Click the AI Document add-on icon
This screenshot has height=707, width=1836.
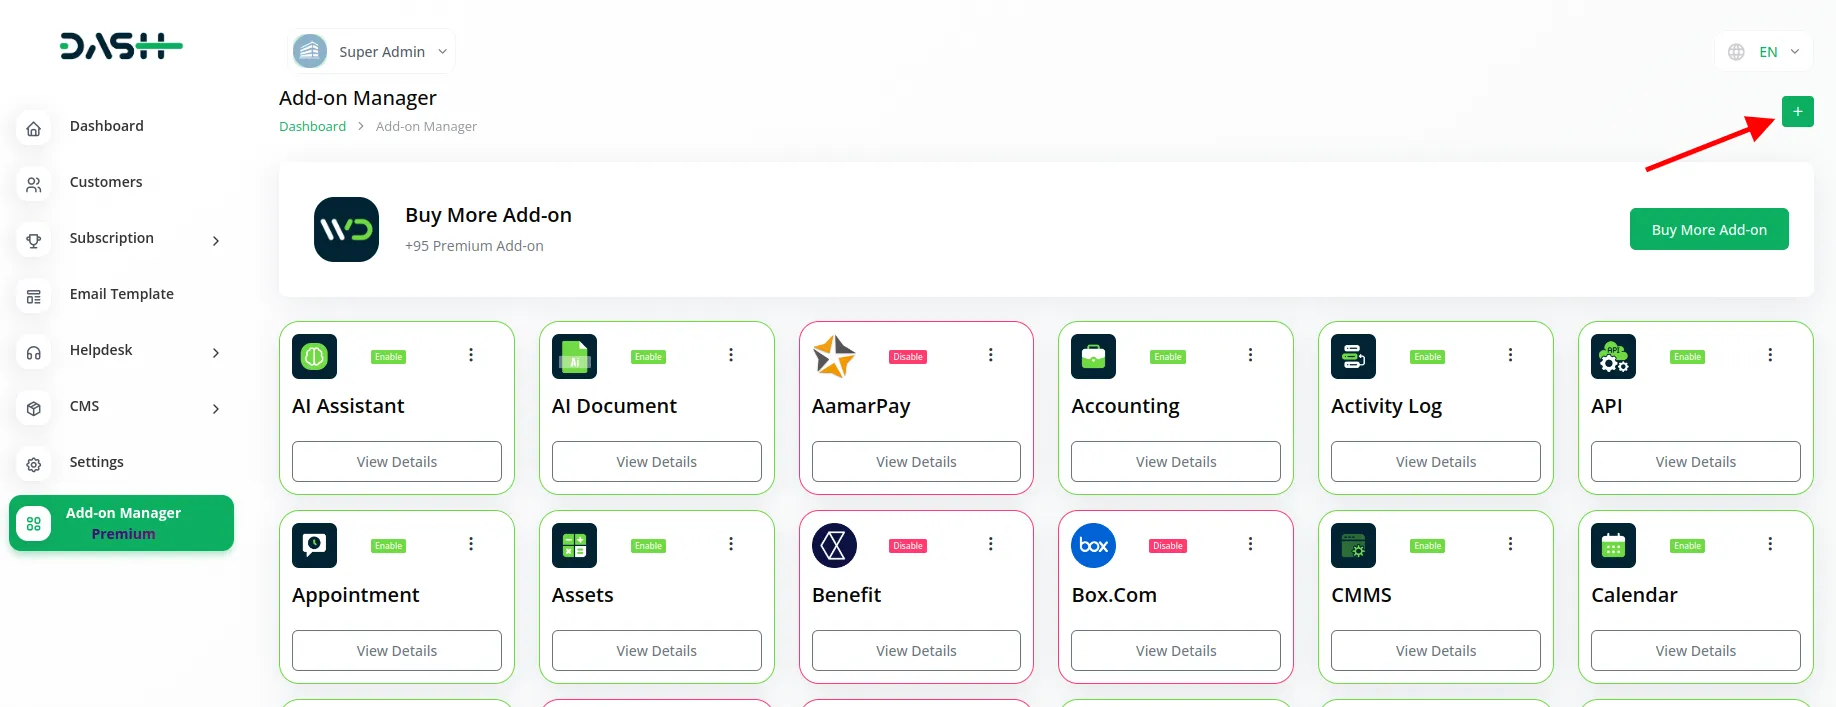click(574, 357)
